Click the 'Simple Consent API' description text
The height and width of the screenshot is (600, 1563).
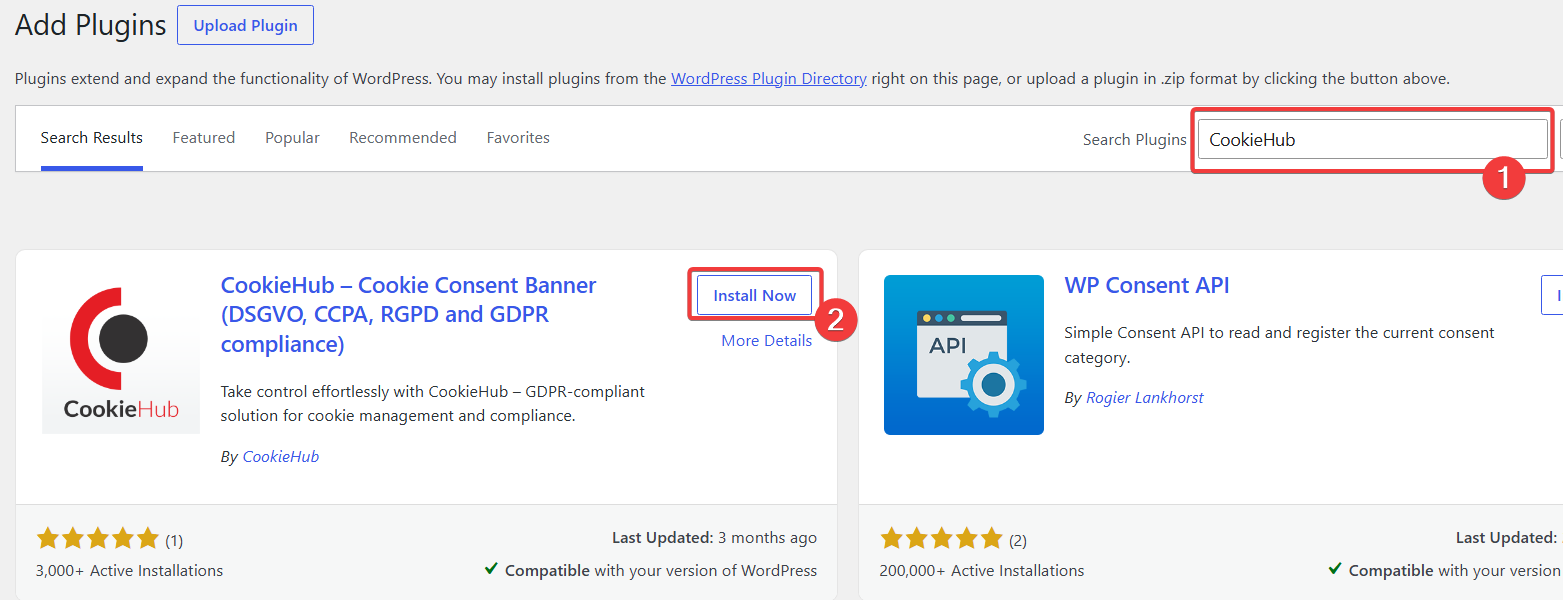1279,344
